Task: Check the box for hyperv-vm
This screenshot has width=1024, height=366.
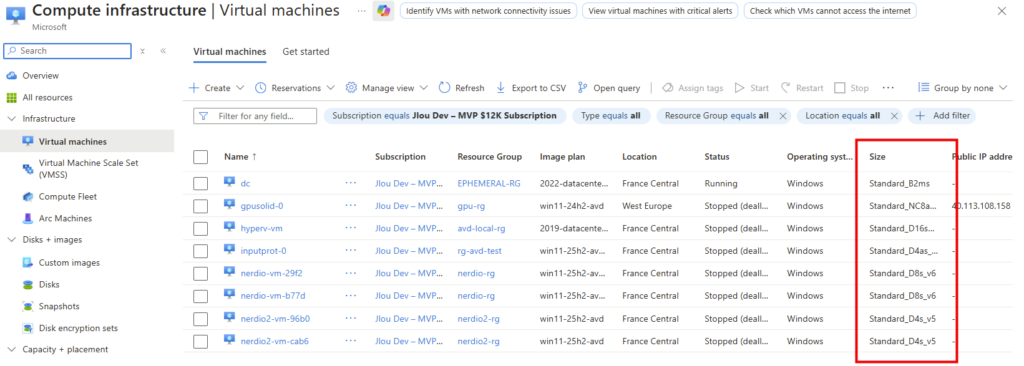Action: (200, 228)
